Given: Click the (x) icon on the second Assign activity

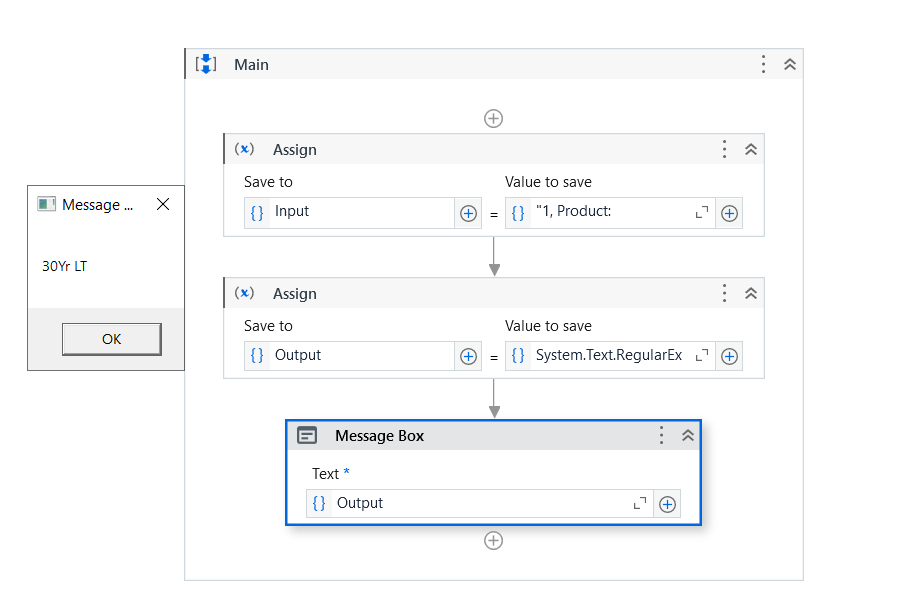Looking at the screenshot, I should click(x=244, y=293).
